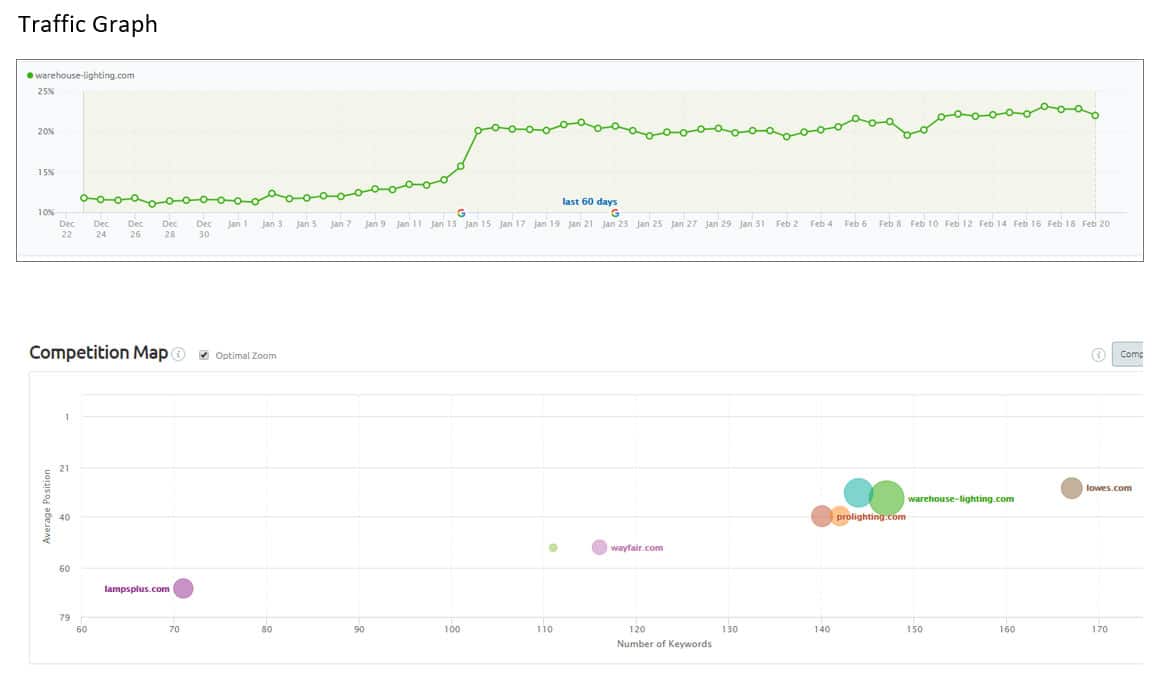Select the wayfair.com pink bubble
The width and height of the screenshot is (1161, 676).
click(x=599, y=547)
